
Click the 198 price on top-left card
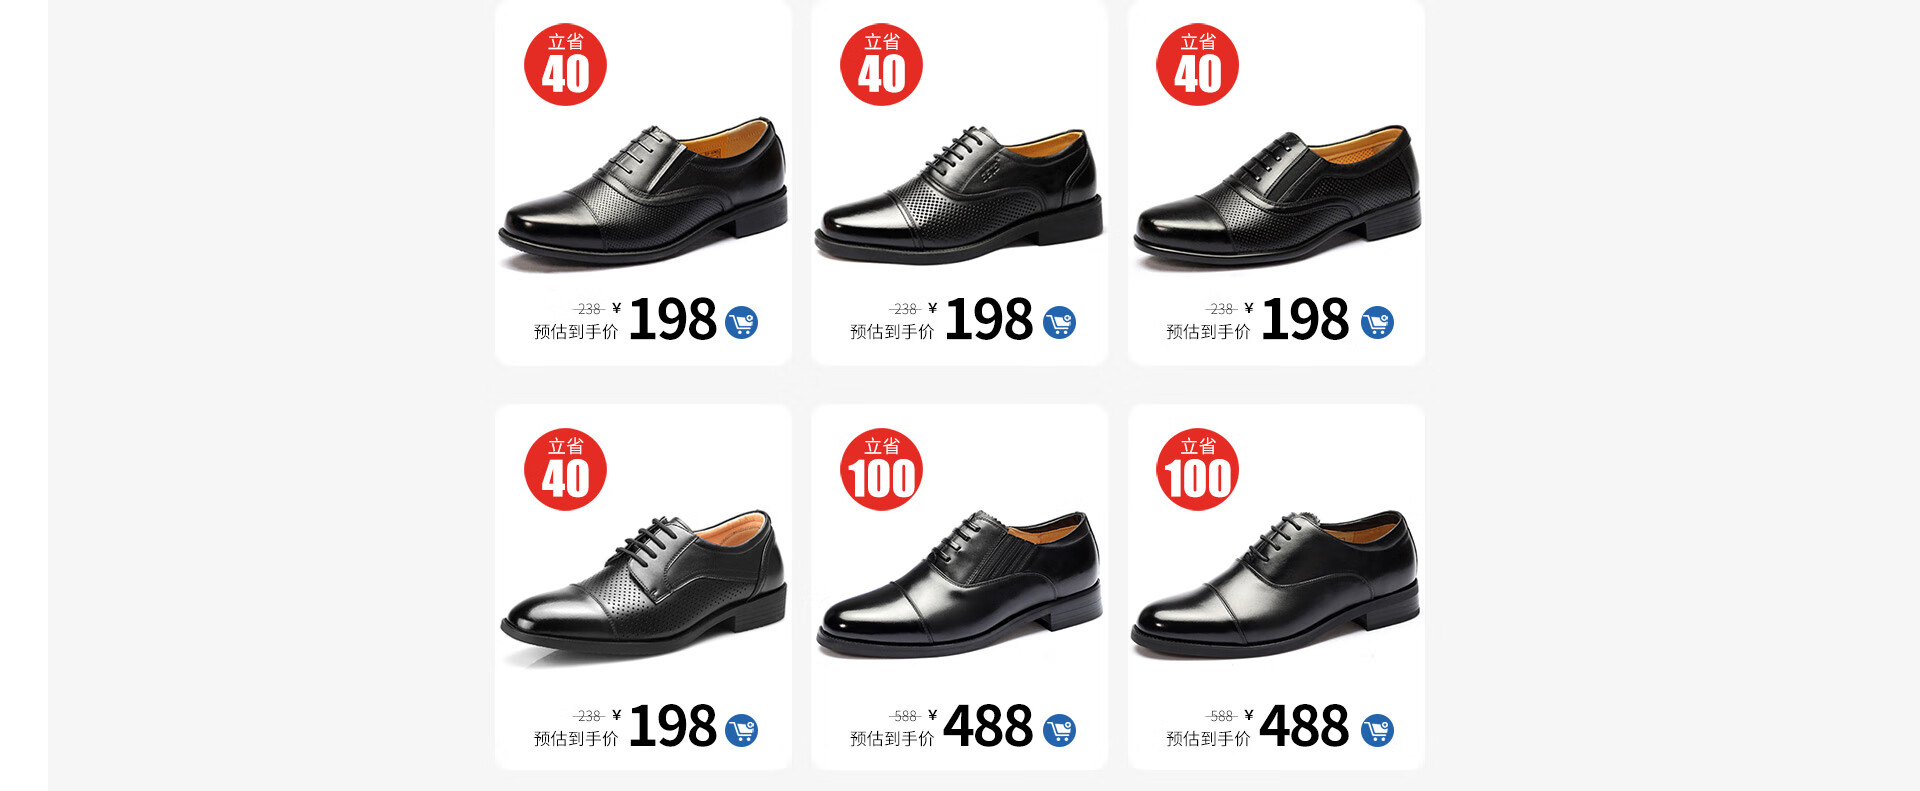tap(672, 320)
